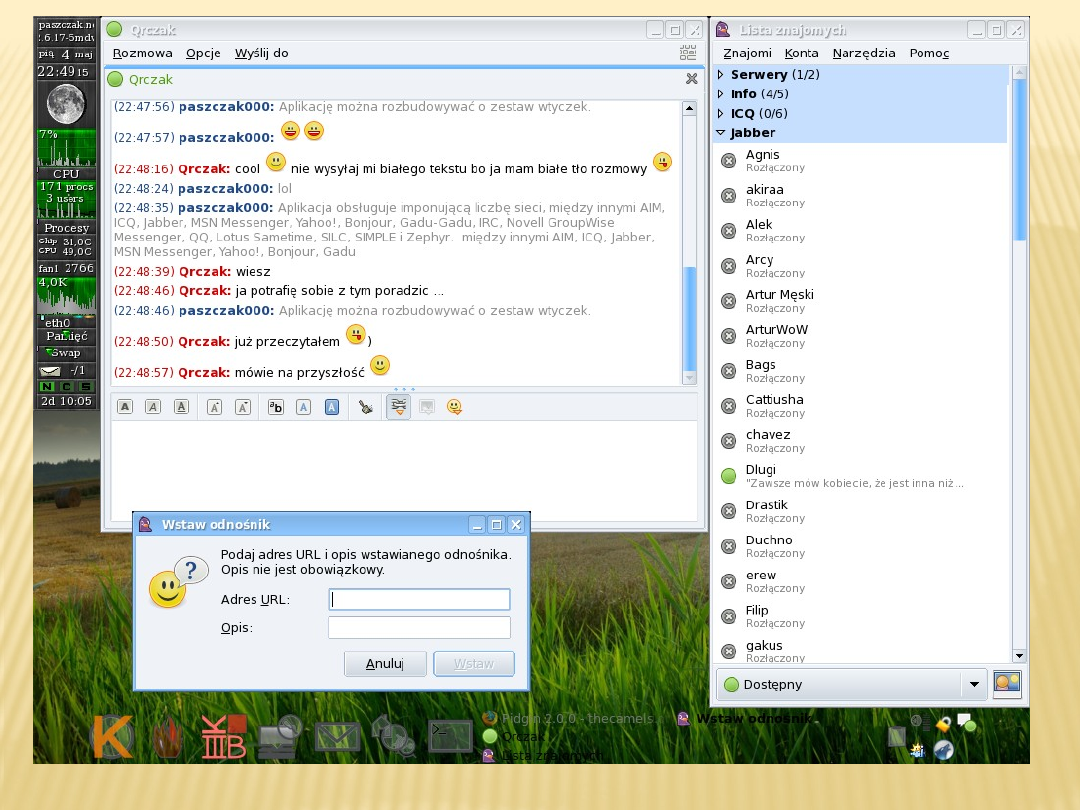Expand the Serwery group
This screenshot has height=810, width=1080.
tap(721, 75)
